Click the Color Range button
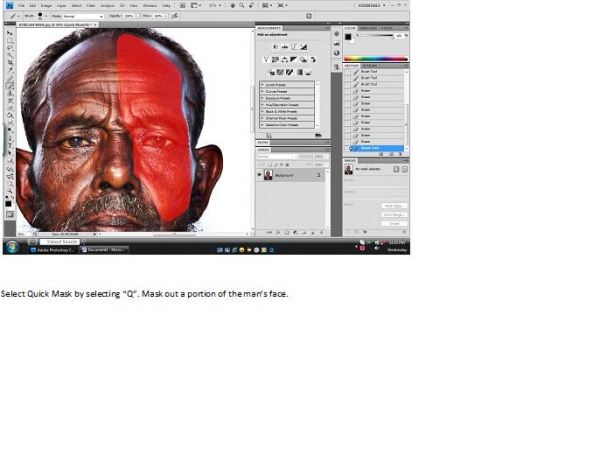 394,215
